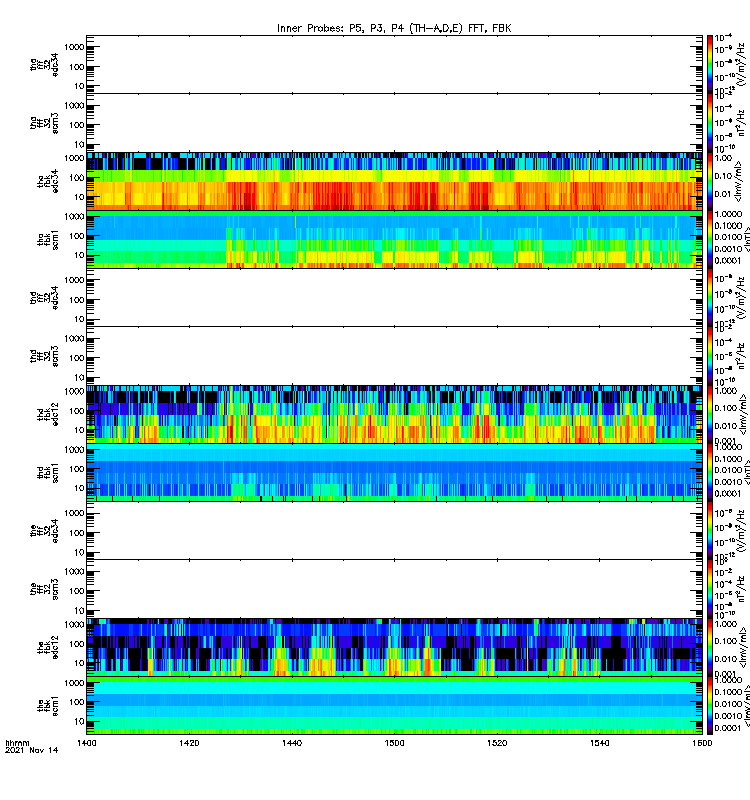The height and width of the screenshot is (800, 750).
Task: Click color bar beside thd fbk scm1 panel
Action: 710,472
